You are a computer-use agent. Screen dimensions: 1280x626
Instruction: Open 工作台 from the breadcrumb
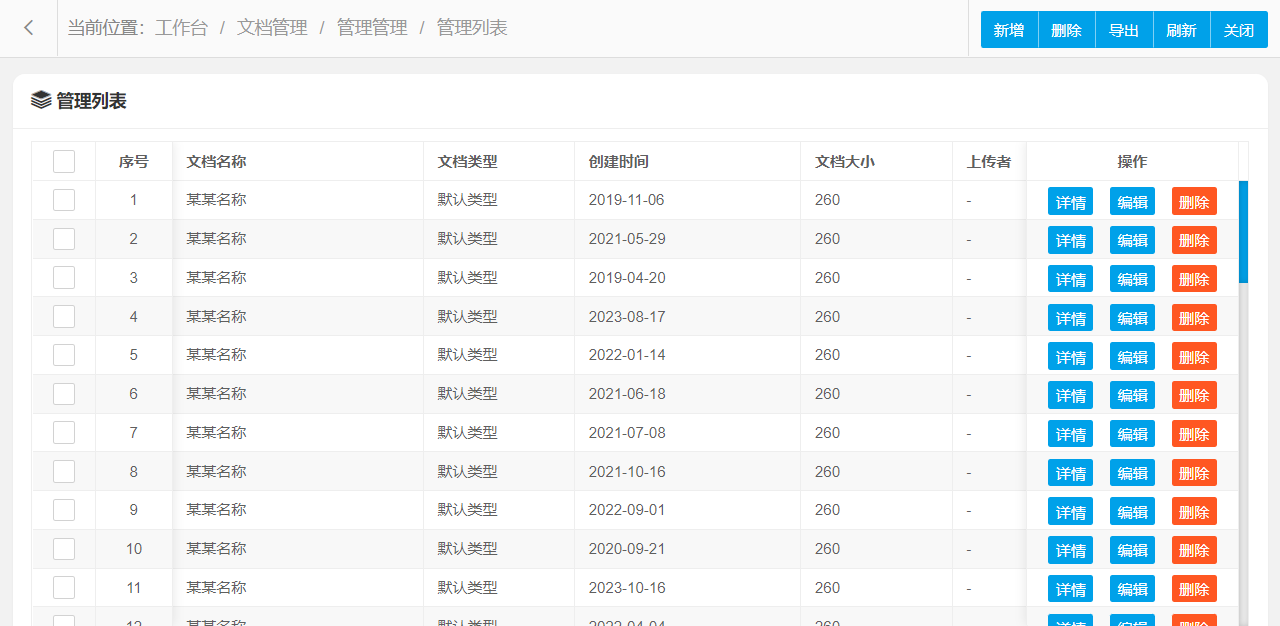pyautogui.click(x=181, y=28)
